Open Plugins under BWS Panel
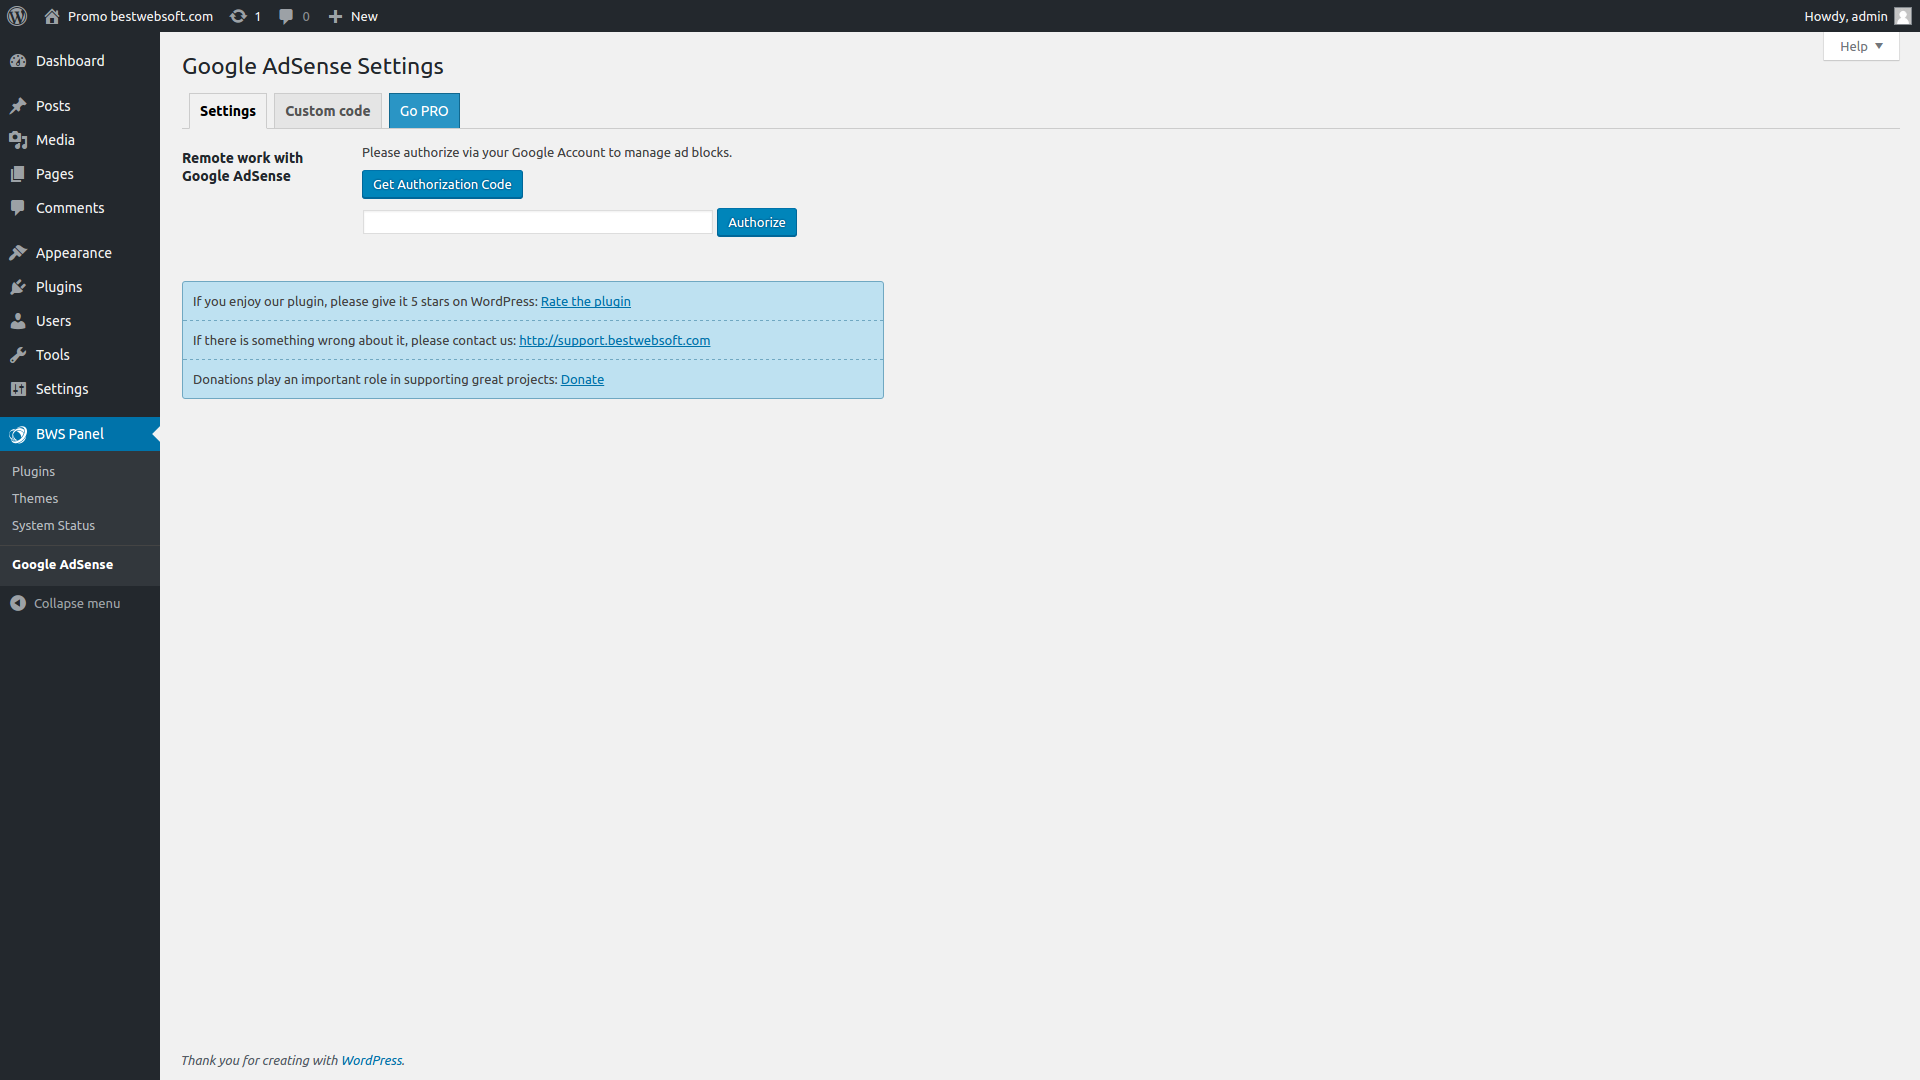The image size is (1920, 1080). (x=34, y=471)
